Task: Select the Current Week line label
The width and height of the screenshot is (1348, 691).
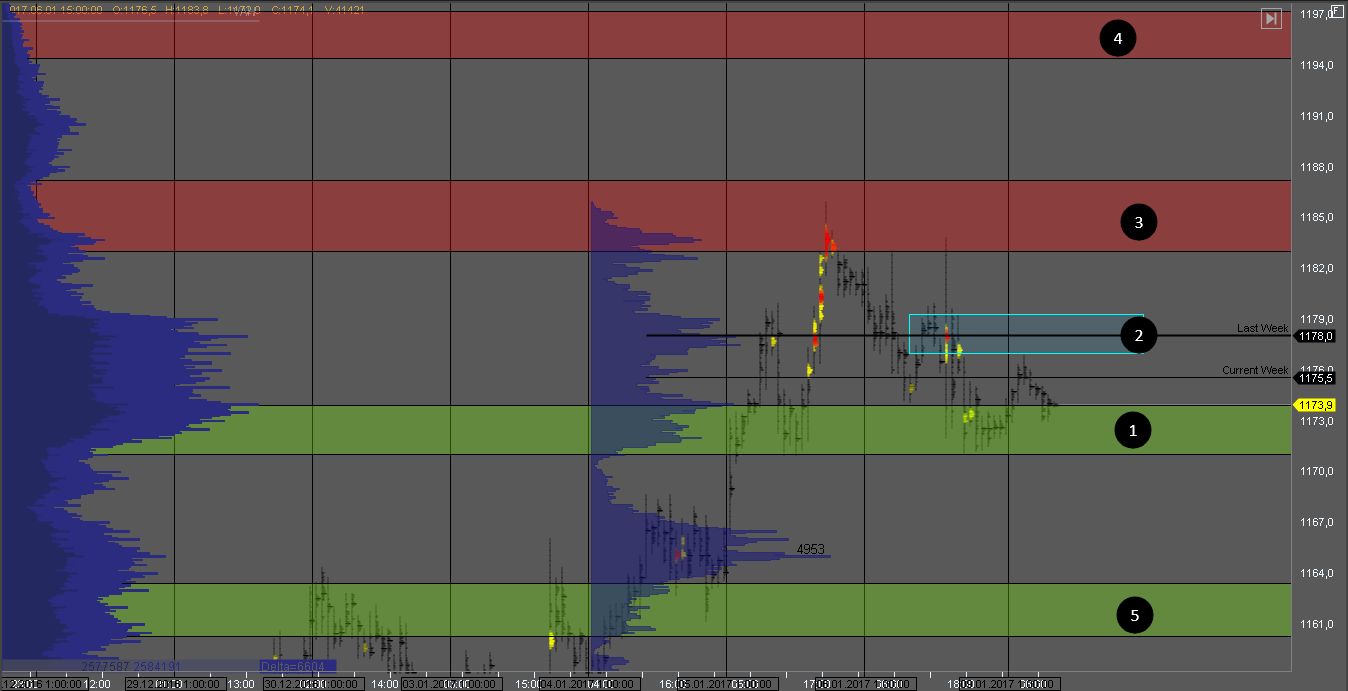Action: point(1254,370)
